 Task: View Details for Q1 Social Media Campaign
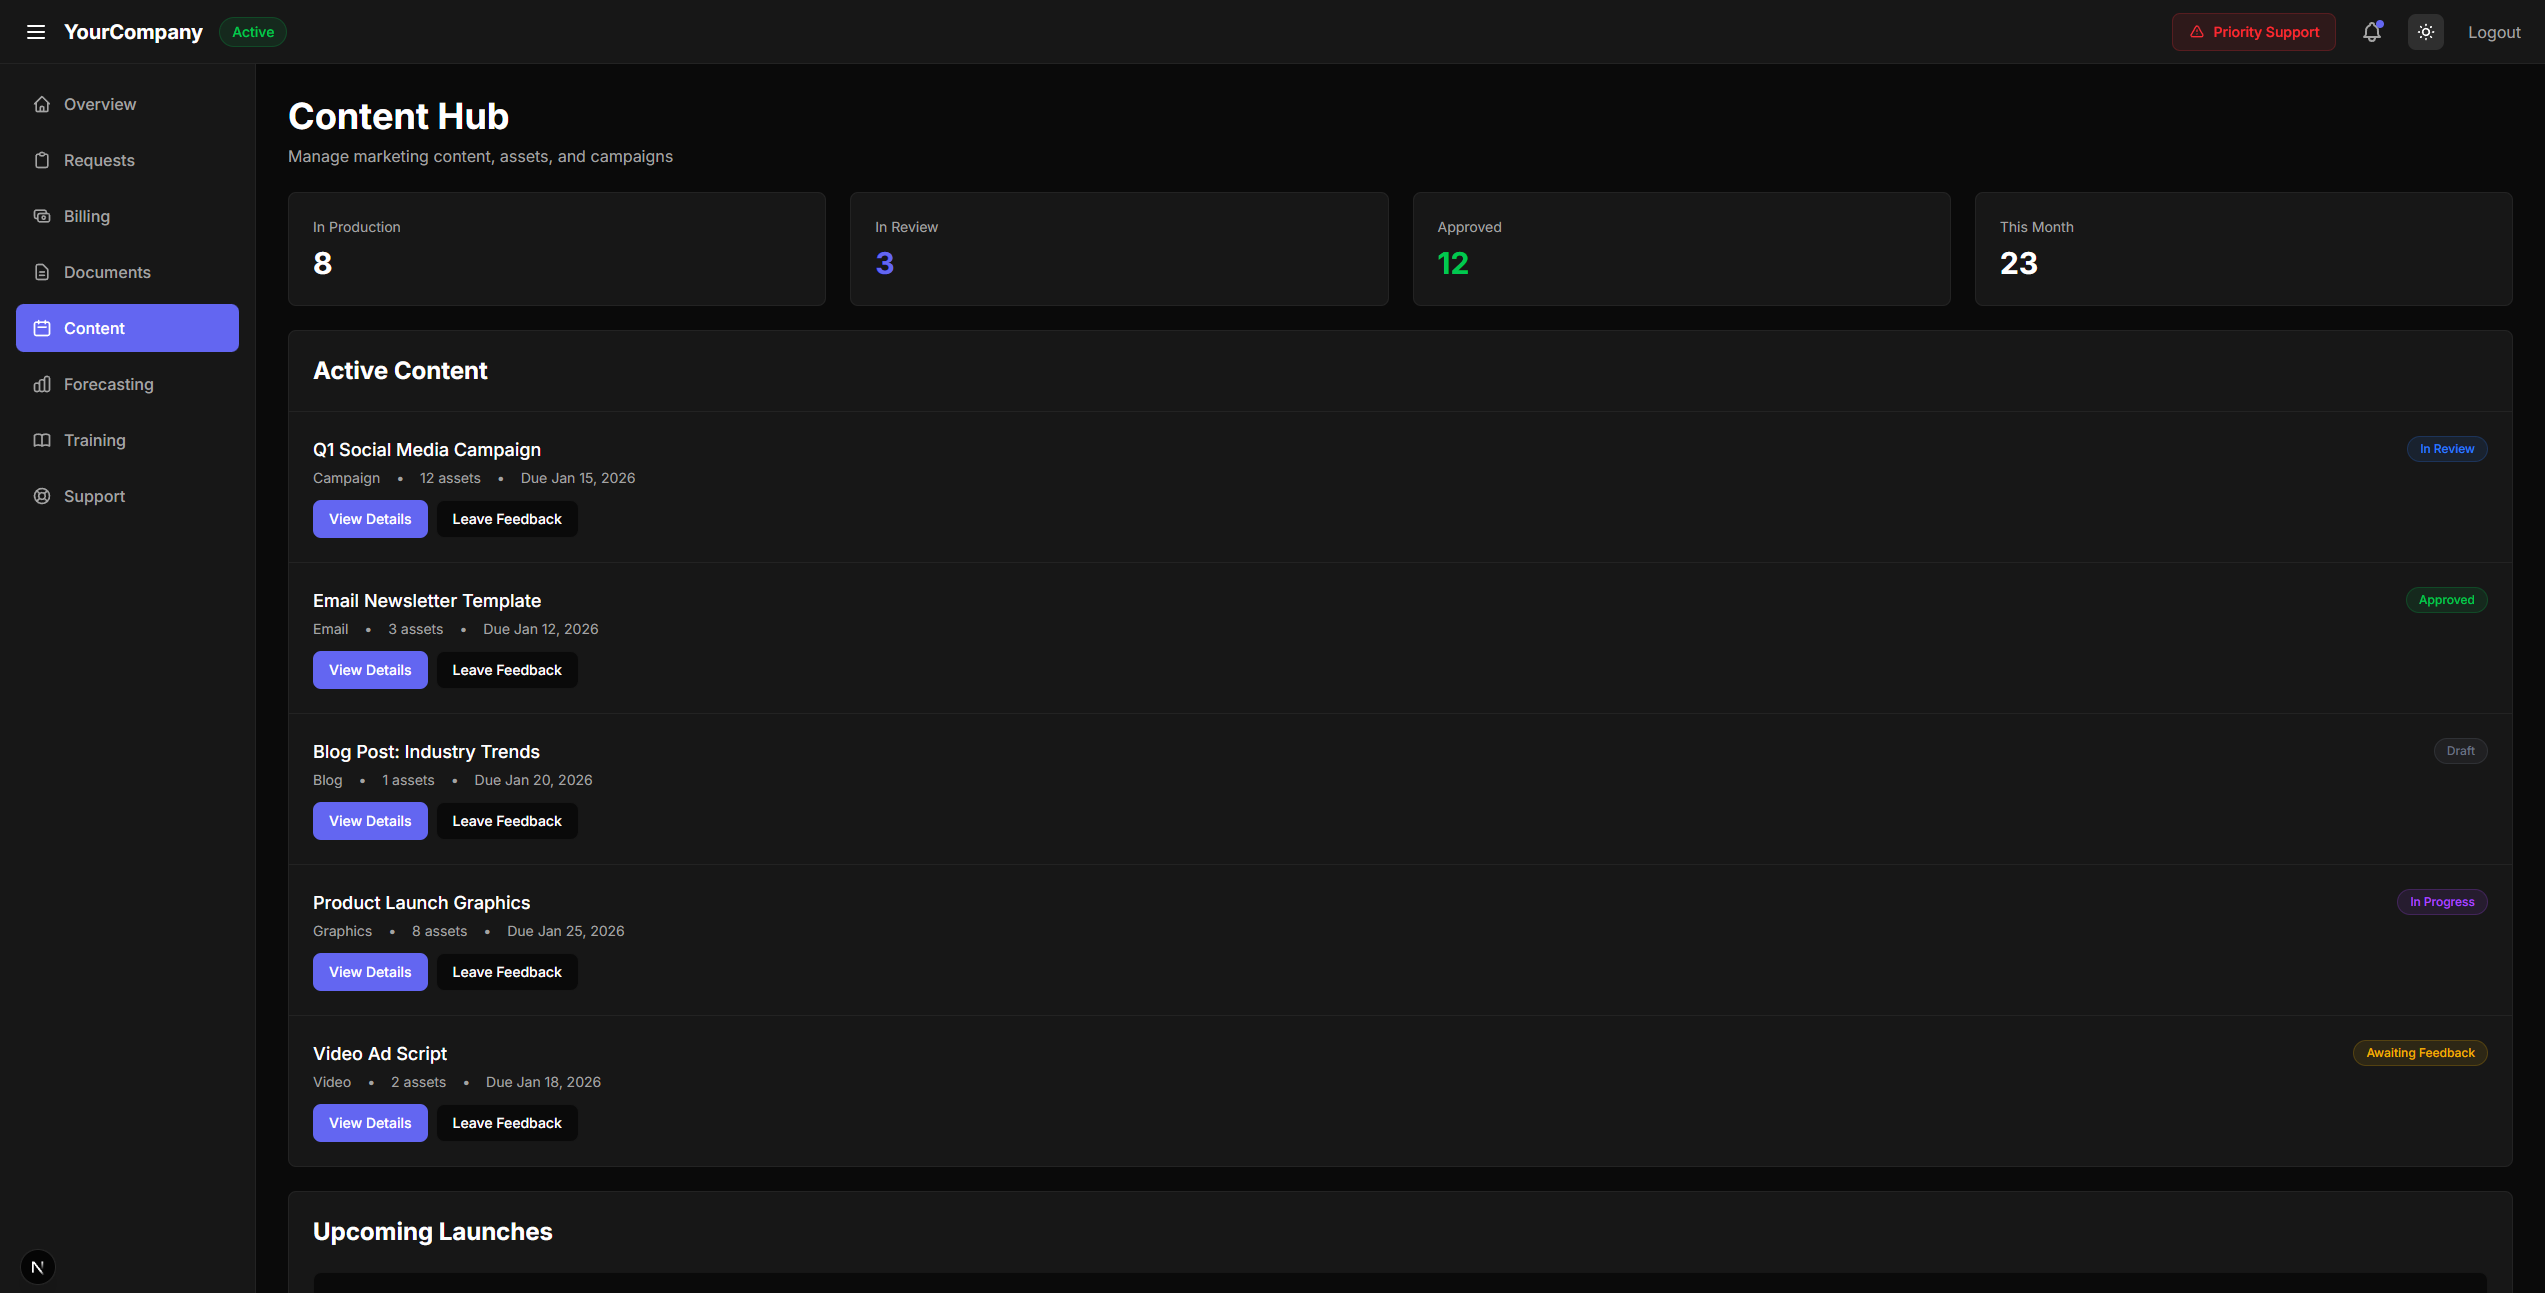pos(370,519)
